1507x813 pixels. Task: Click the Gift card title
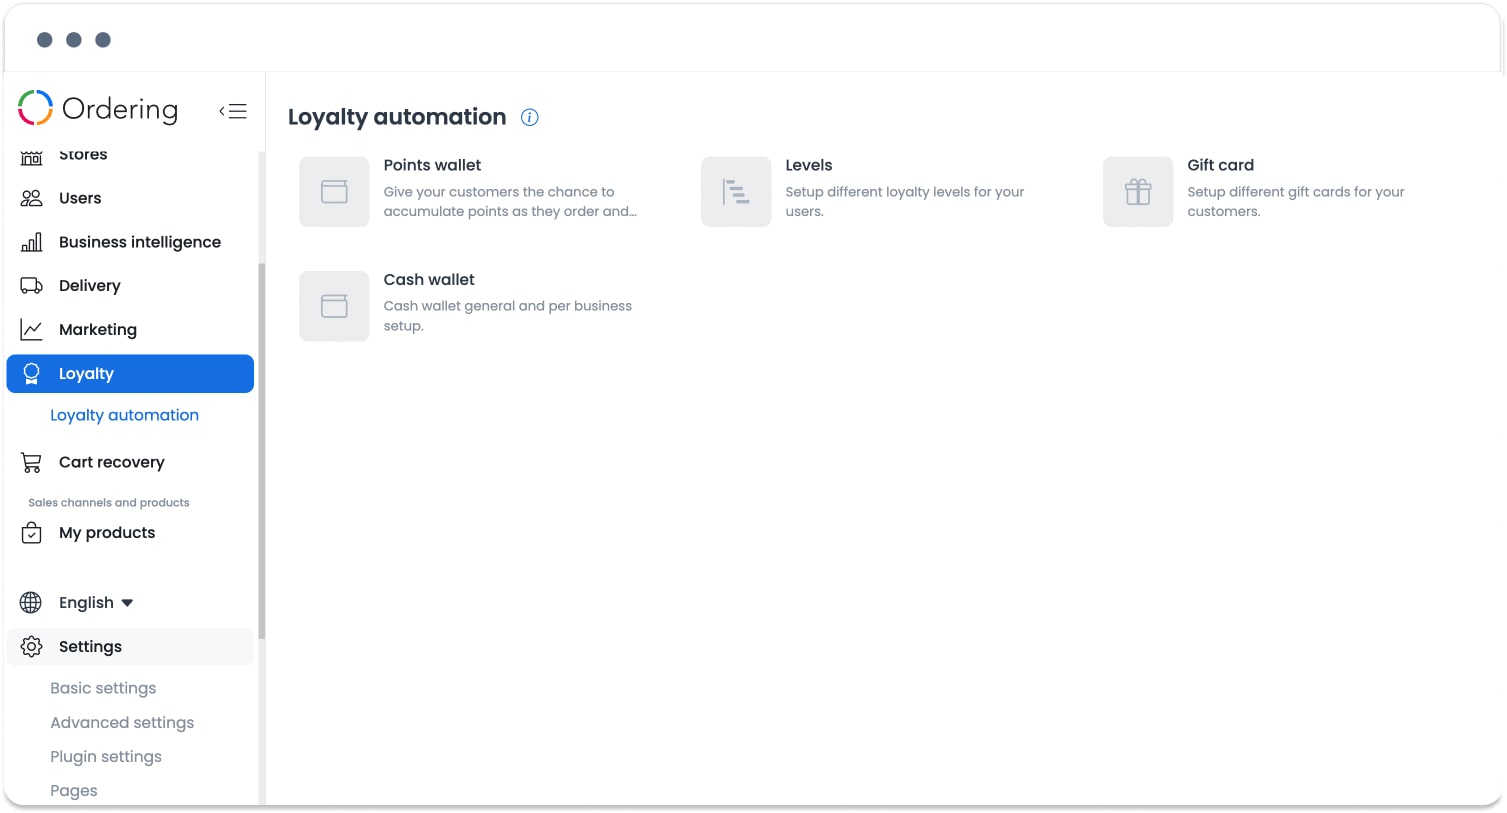point(1221,165)
